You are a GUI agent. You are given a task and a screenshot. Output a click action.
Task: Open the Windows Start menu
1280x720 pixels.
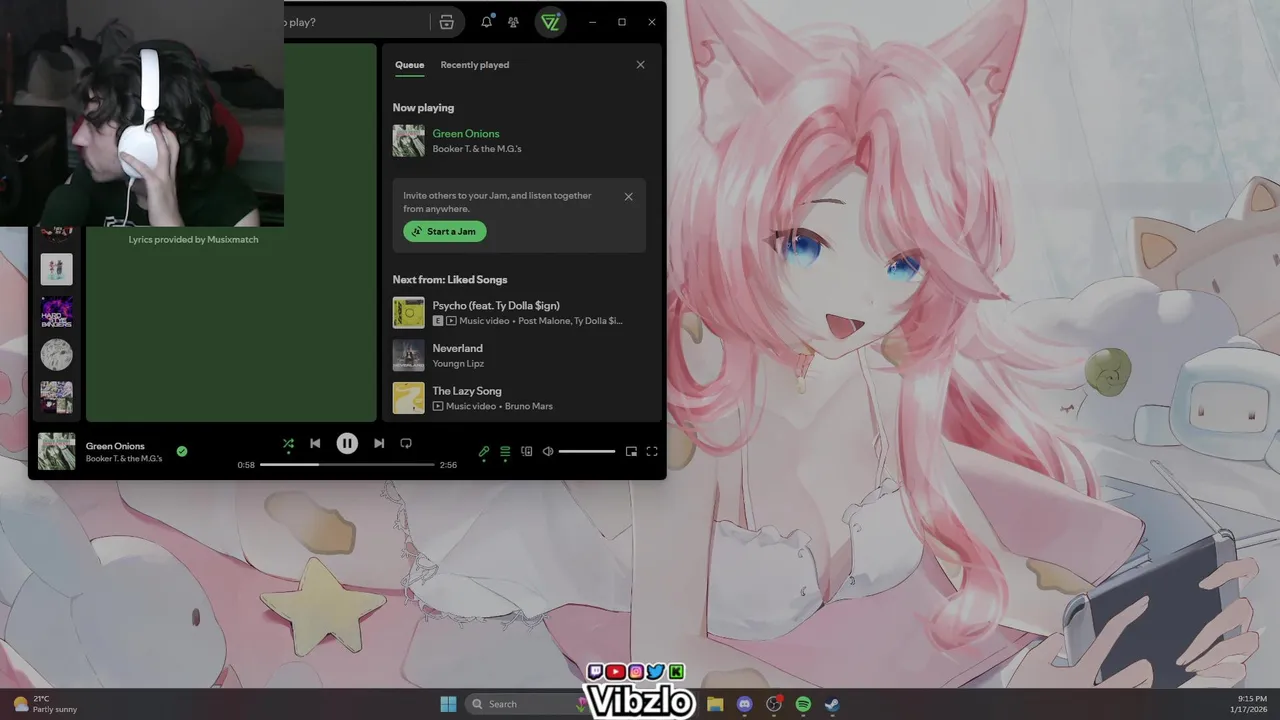(x=448, y=704)
